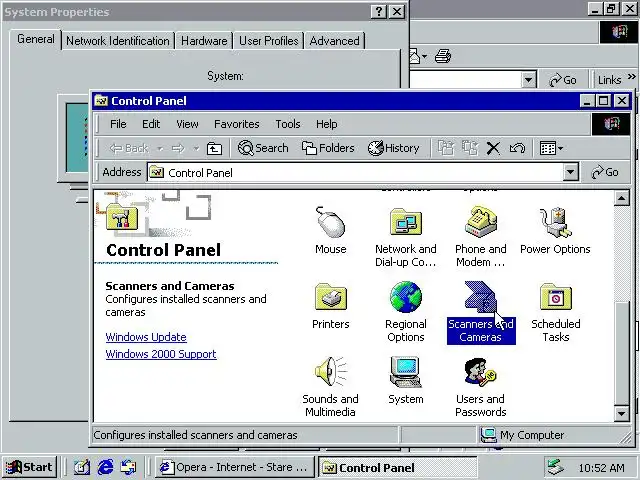Click the Delete X toolbar icon

point(493,148)
